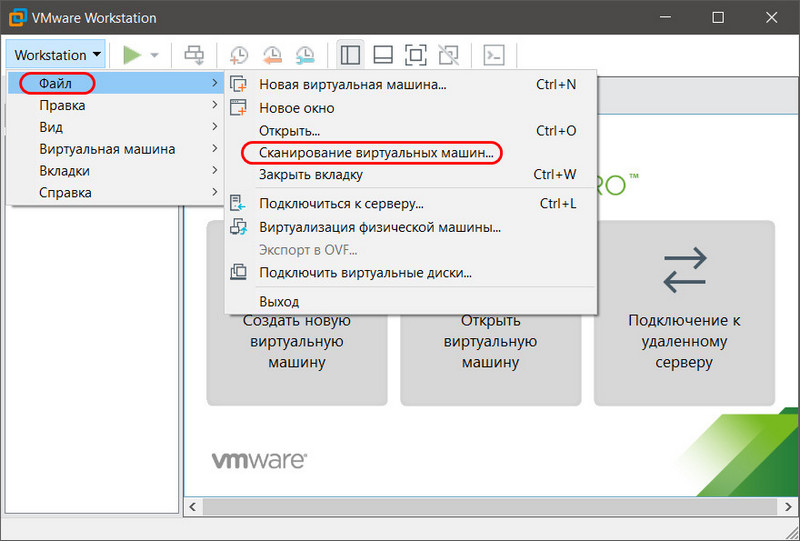Click the new window icon in menu
The image size is (800, 541).
[238, 108]
